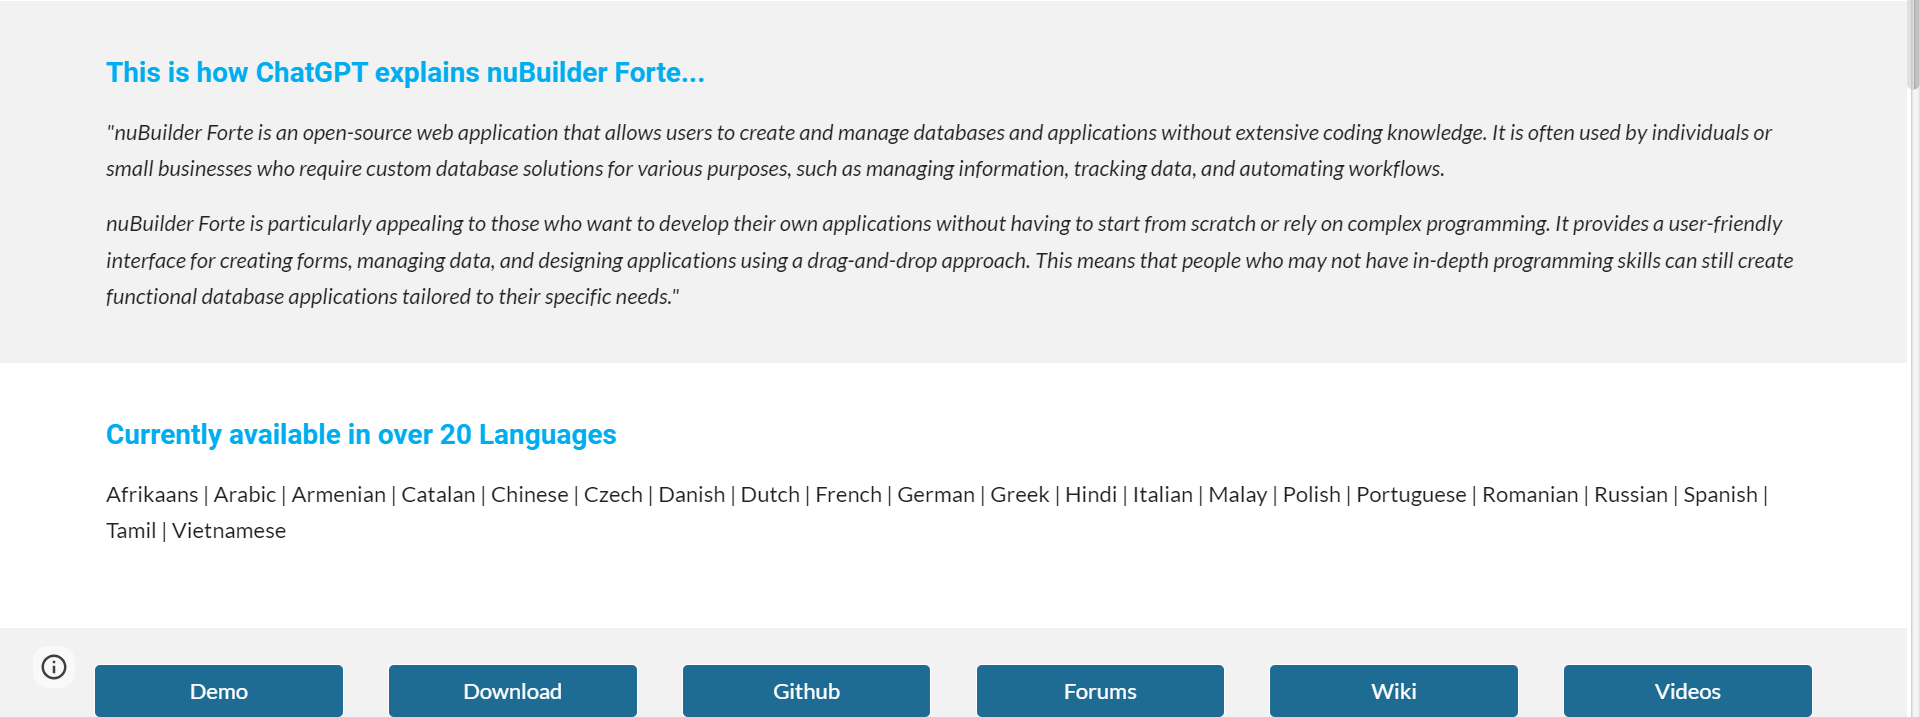This screenshot has width=1920, height=717.
Task: Click the over 20 Languages heading
Action: tap(361, 435)
